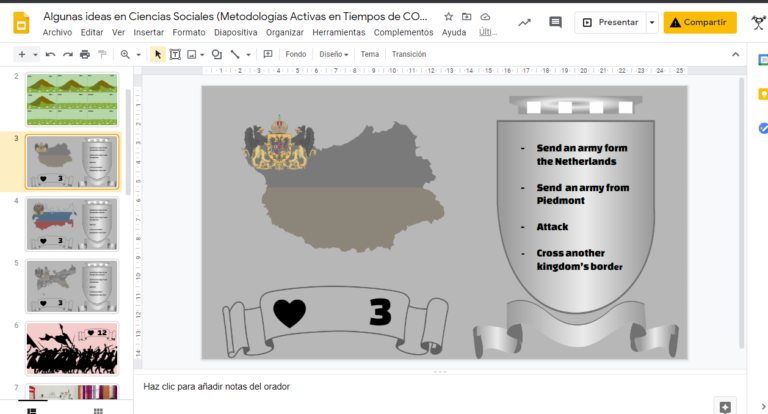Click the filmstrip vertical scrollbar
This screenshot has height=414, width=768.
pos(128,142)
